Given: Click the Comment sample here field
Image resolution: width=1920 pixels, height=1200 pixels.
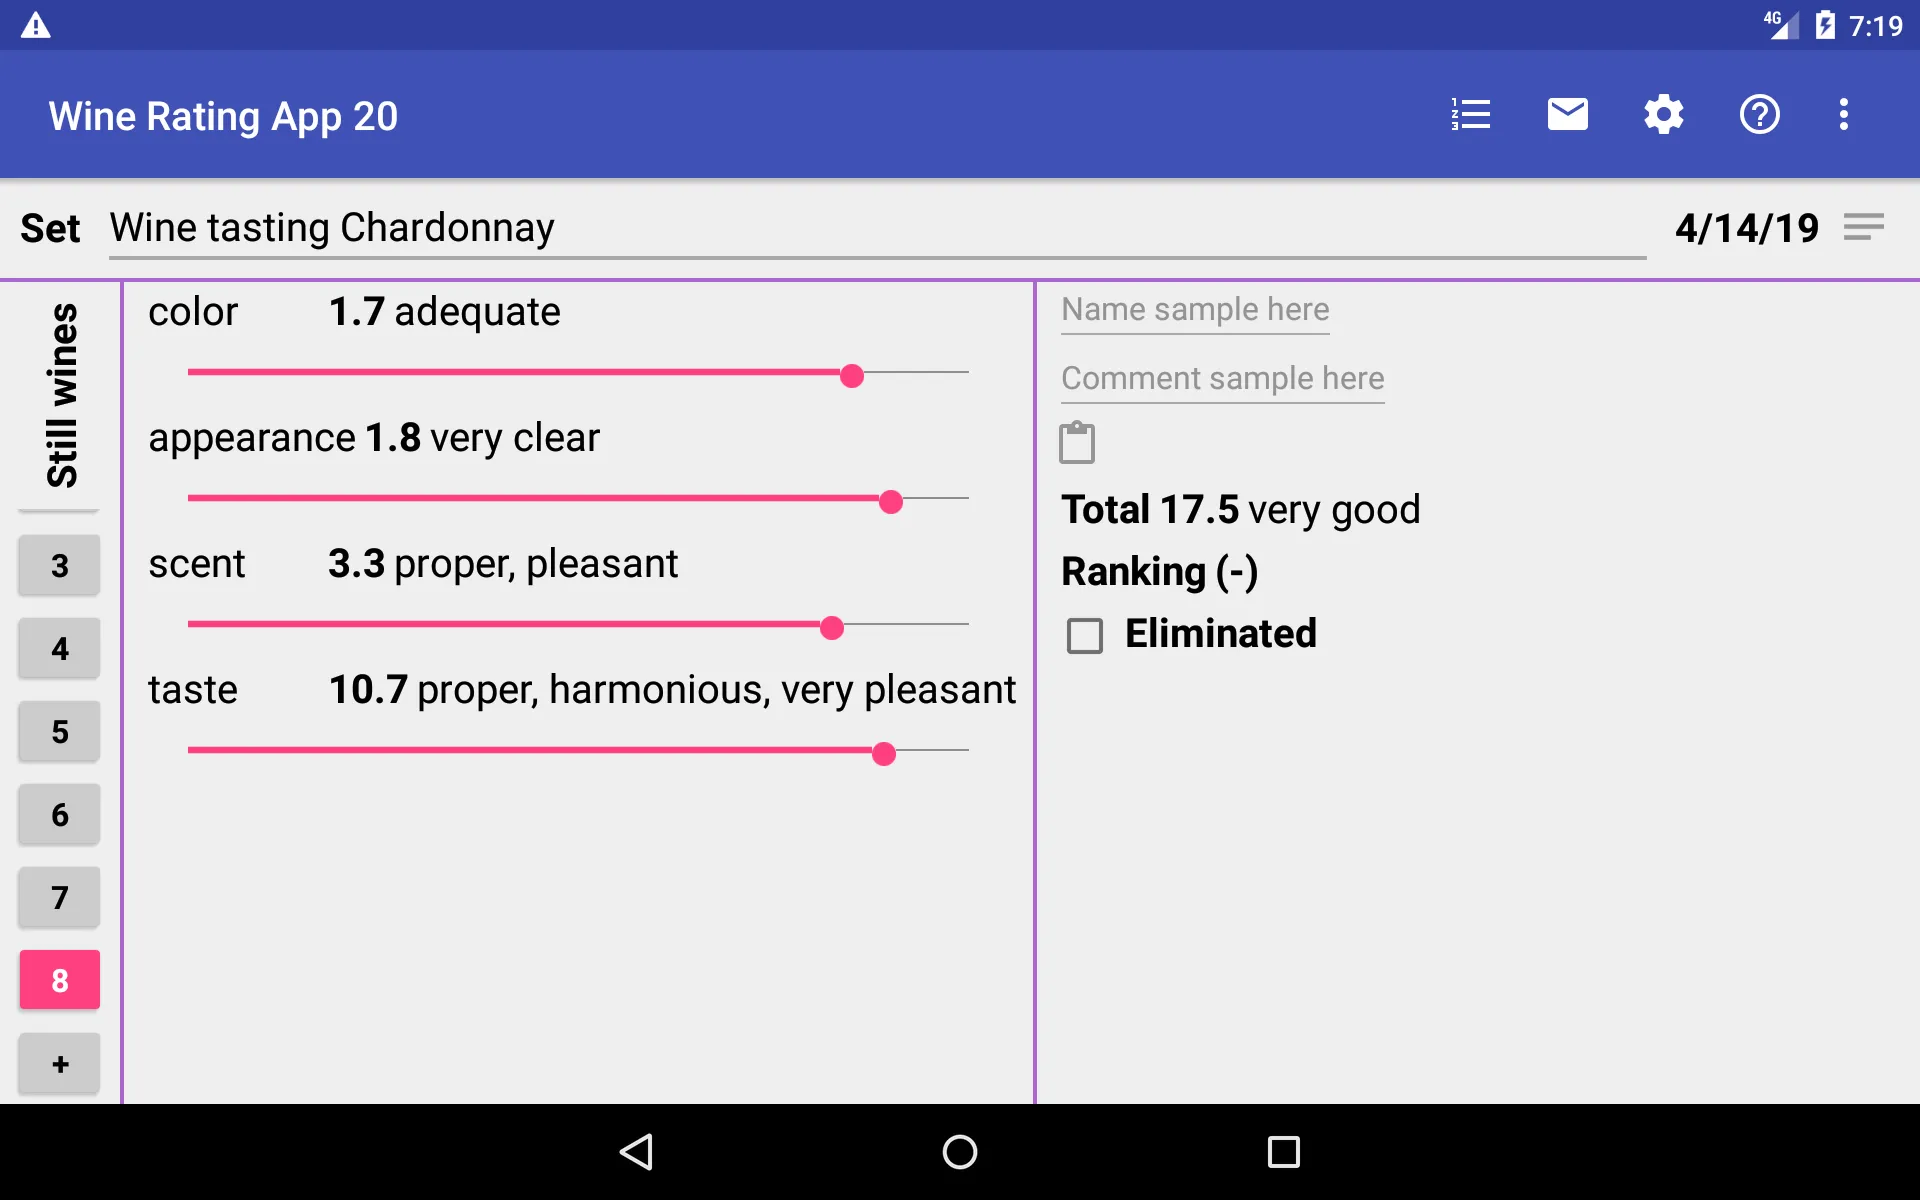Looking at the screenshot, I should click(1222, 377).
